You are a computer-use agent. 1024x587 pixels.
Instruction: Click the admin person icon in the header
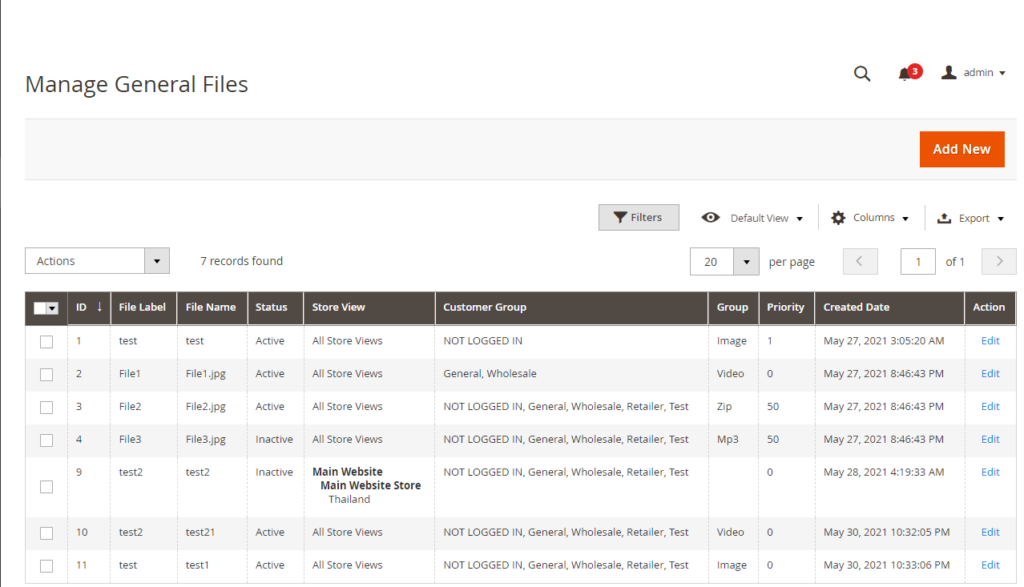[x=948, y=72]
